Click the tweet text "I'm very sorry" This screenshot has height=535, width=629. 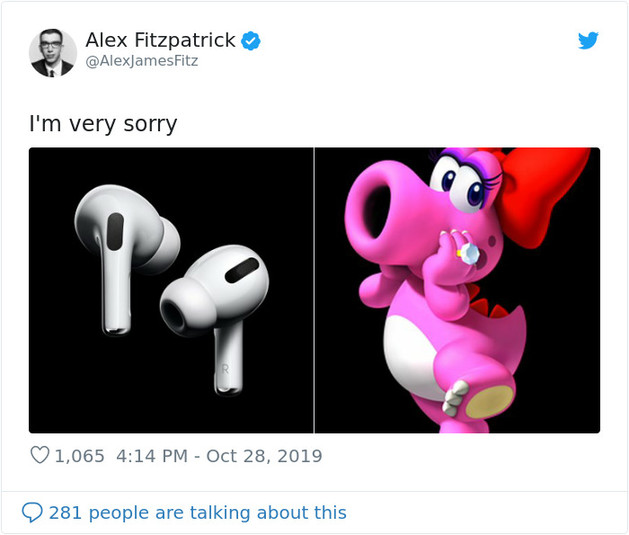[103, 124]
